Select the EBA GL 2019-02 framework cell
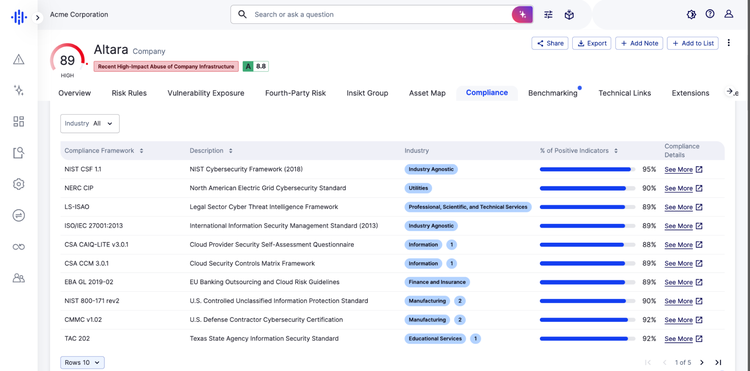Screen dimensions: 750x371 (89, 282)
